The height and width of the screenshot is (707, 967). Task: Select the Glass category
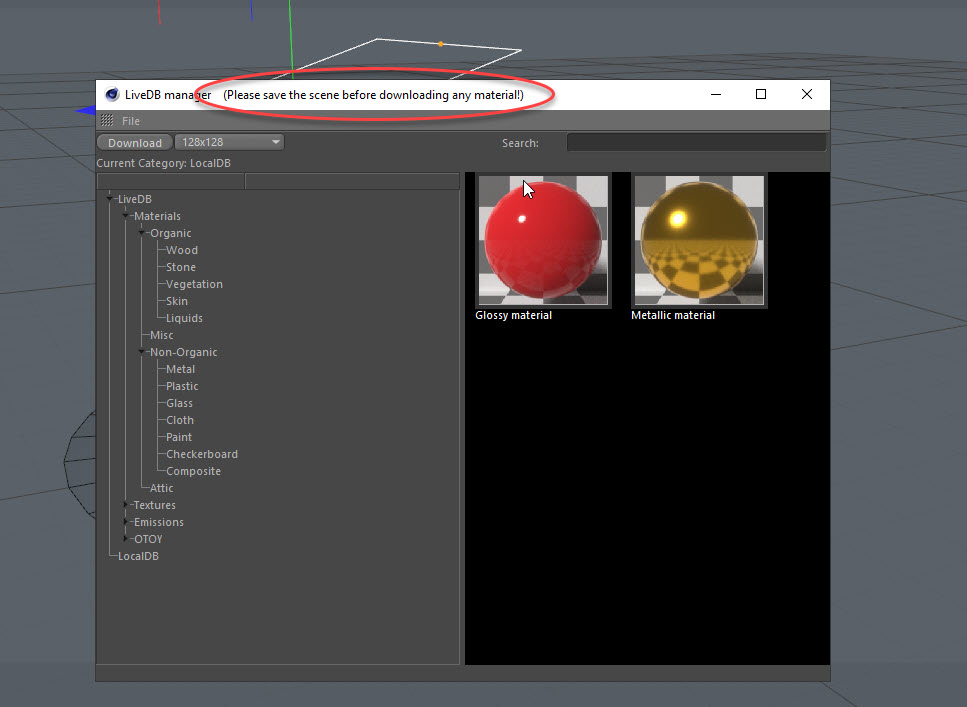pos(179,403)
